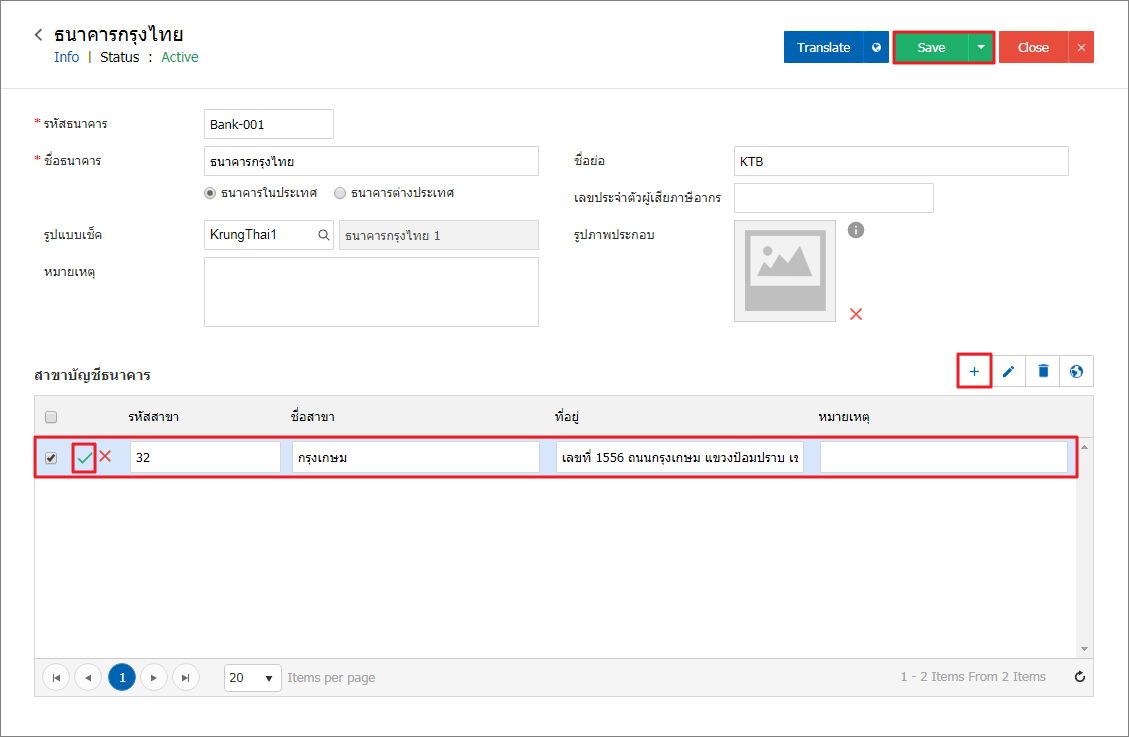
Task: Click the image placeholder thumbnail
Action: (x=785, y=271)
